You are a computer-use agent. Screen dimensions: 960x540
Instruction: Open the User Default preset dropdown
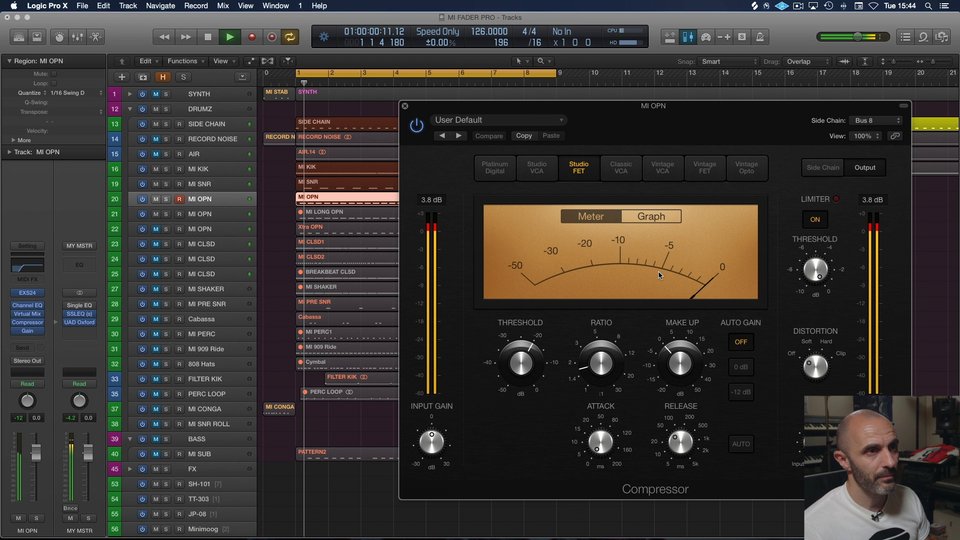[x=498, y=120]
